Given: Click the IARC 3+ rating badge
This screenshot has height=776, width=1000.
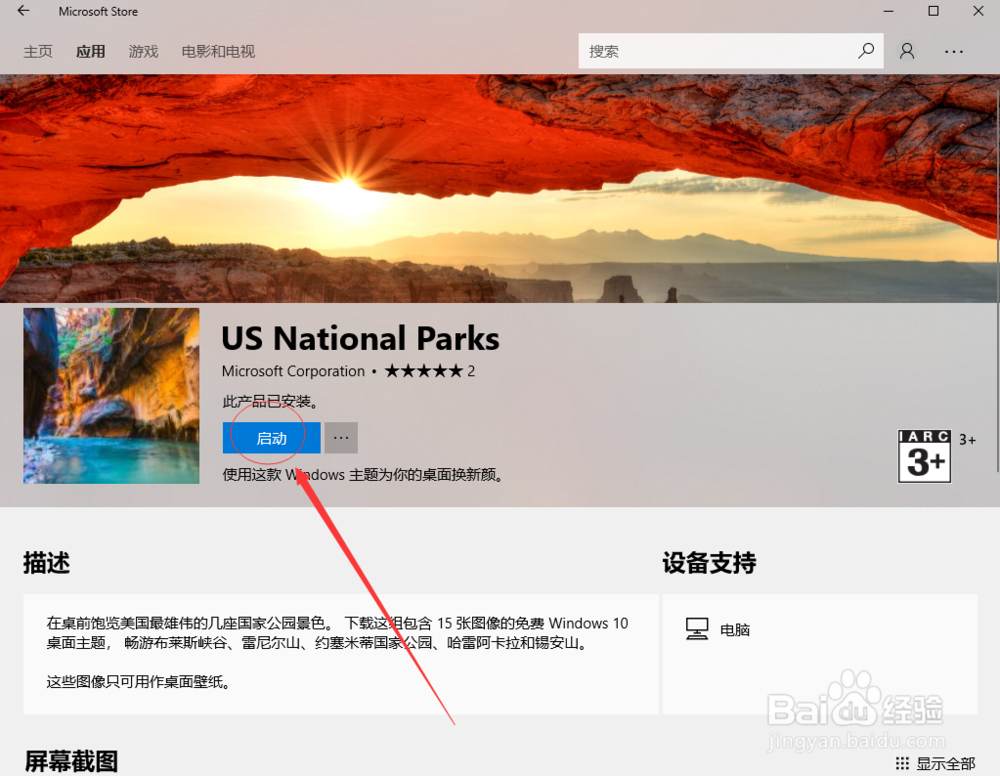Looking at the screenshot, I should point(924,456).
